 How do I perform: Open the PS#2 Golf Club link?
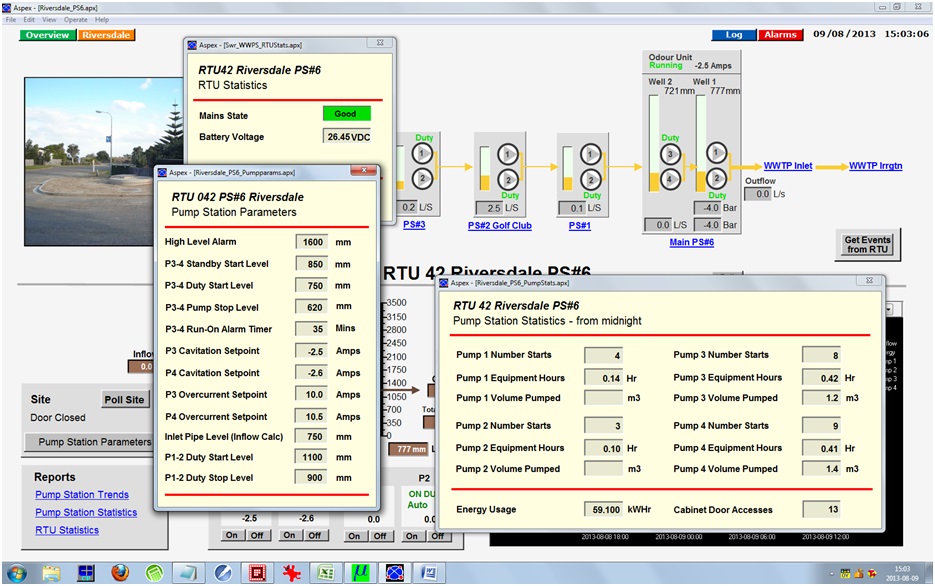click(x=500, y=225)
